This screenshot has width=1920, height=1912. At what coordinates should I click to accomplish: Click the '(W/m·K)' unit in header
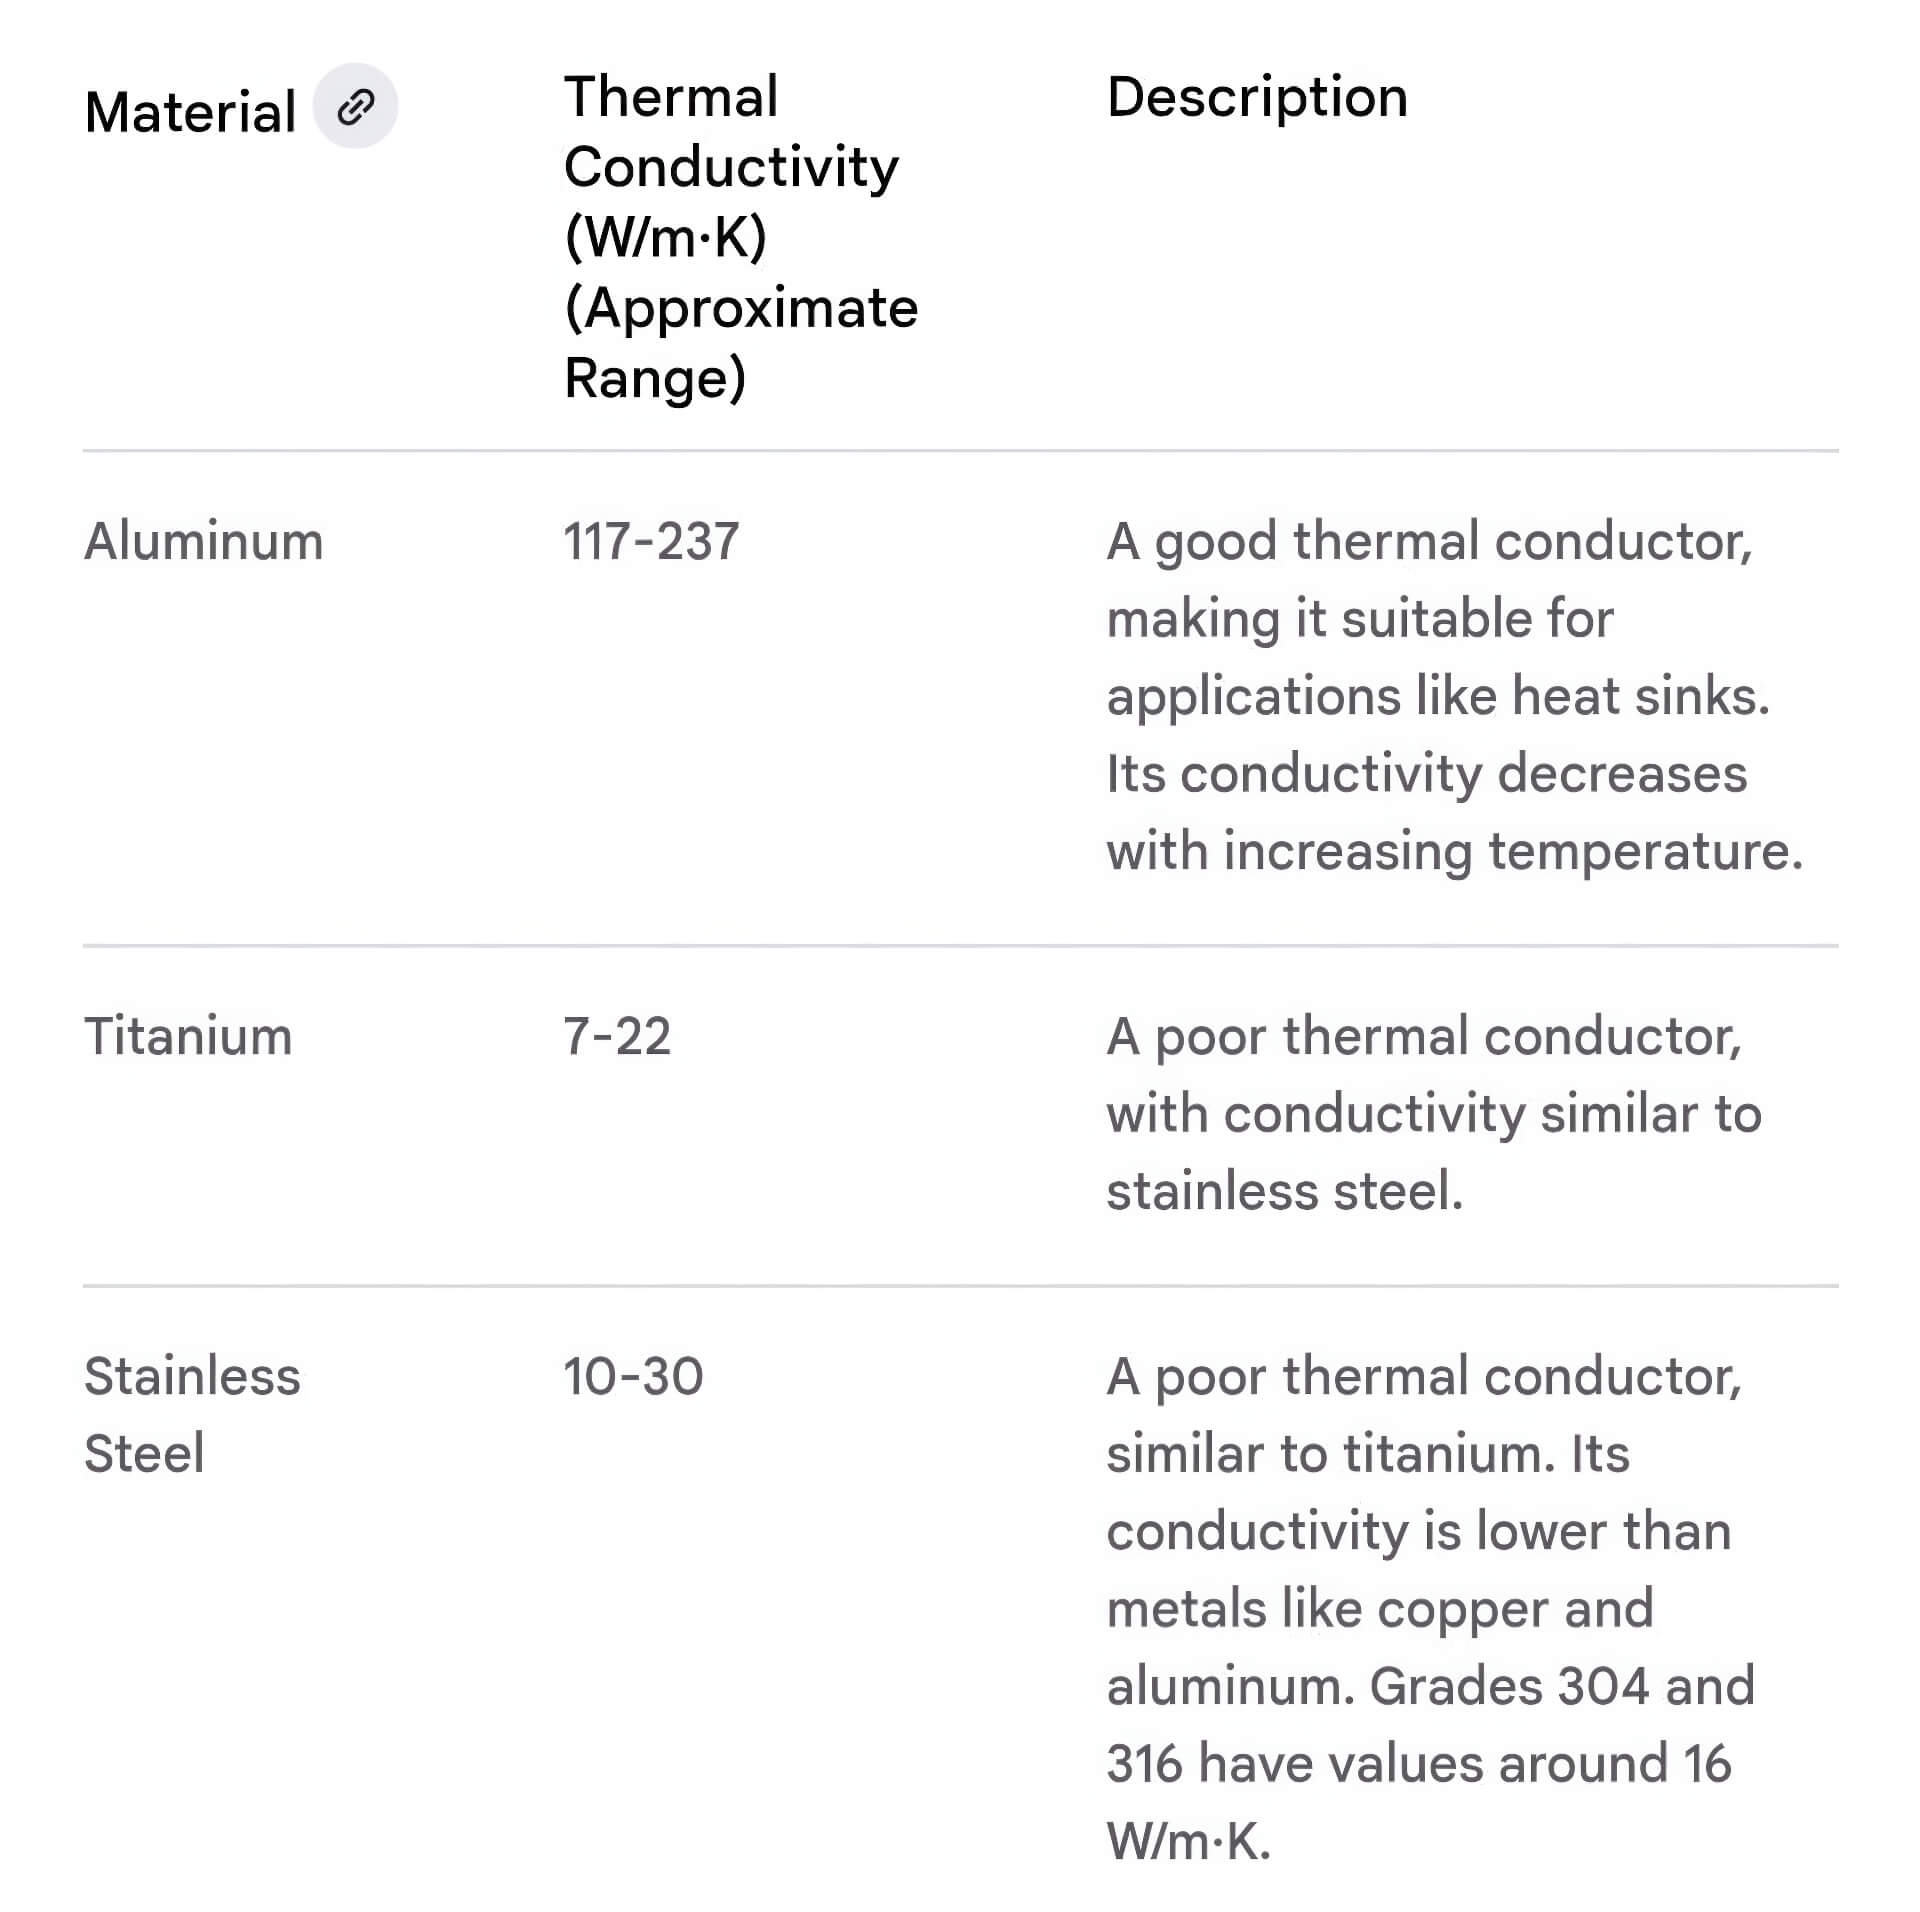coord(665,237)
